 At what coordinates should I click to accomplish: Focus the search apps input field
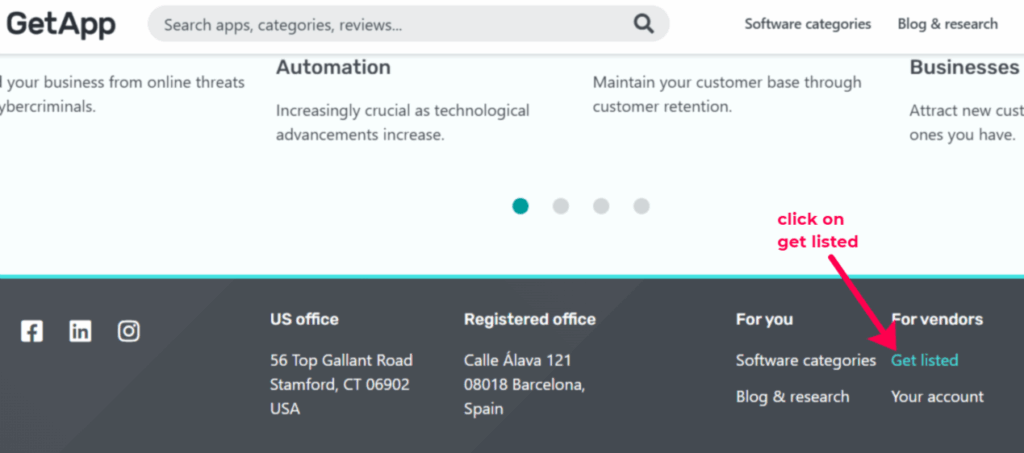coord(409,24)
